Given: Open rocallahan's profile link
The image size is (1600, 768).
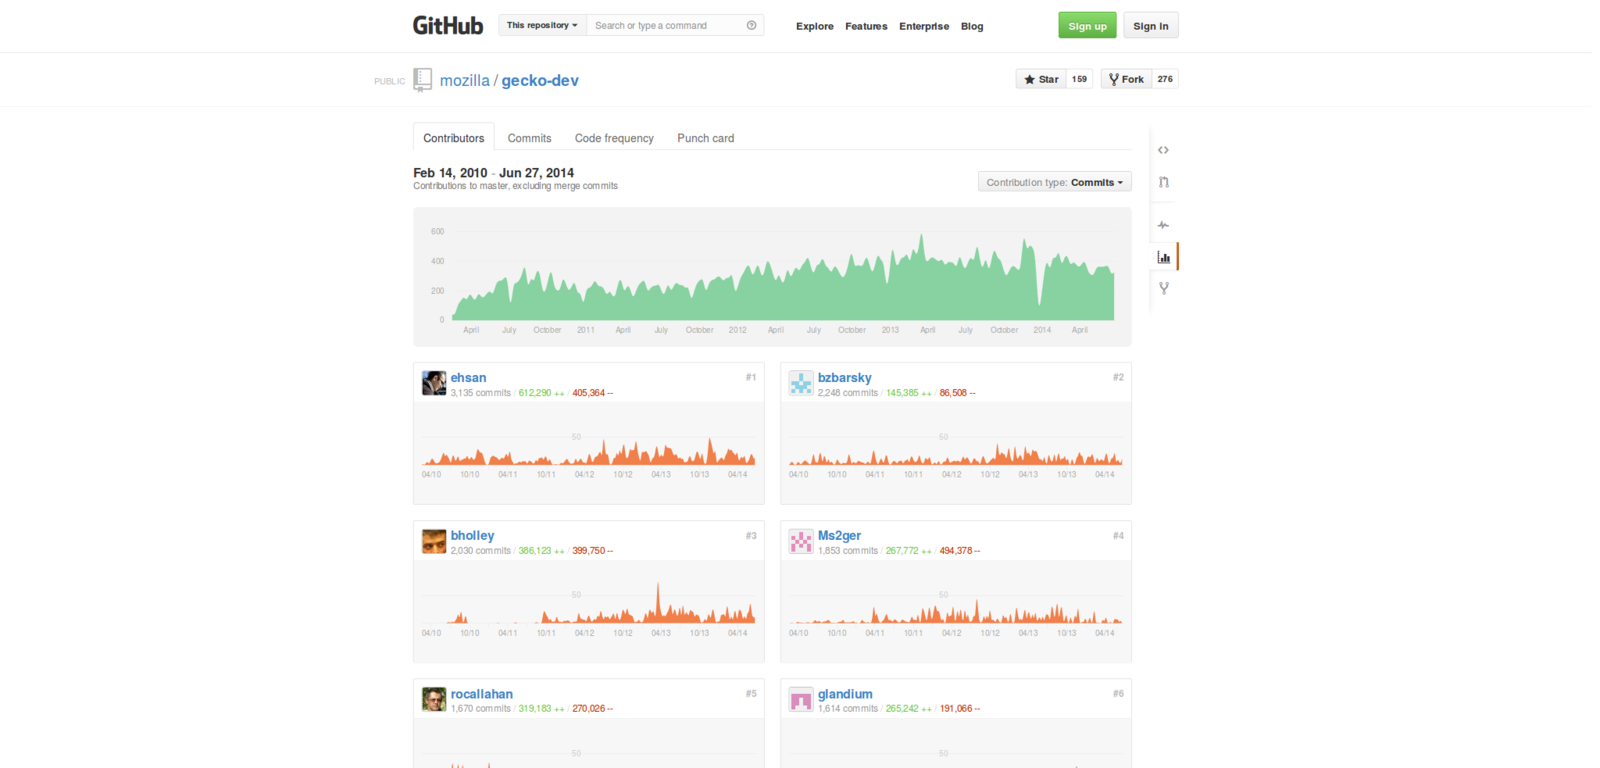Looking at the screenshot, I should click(x=481, y=694).
